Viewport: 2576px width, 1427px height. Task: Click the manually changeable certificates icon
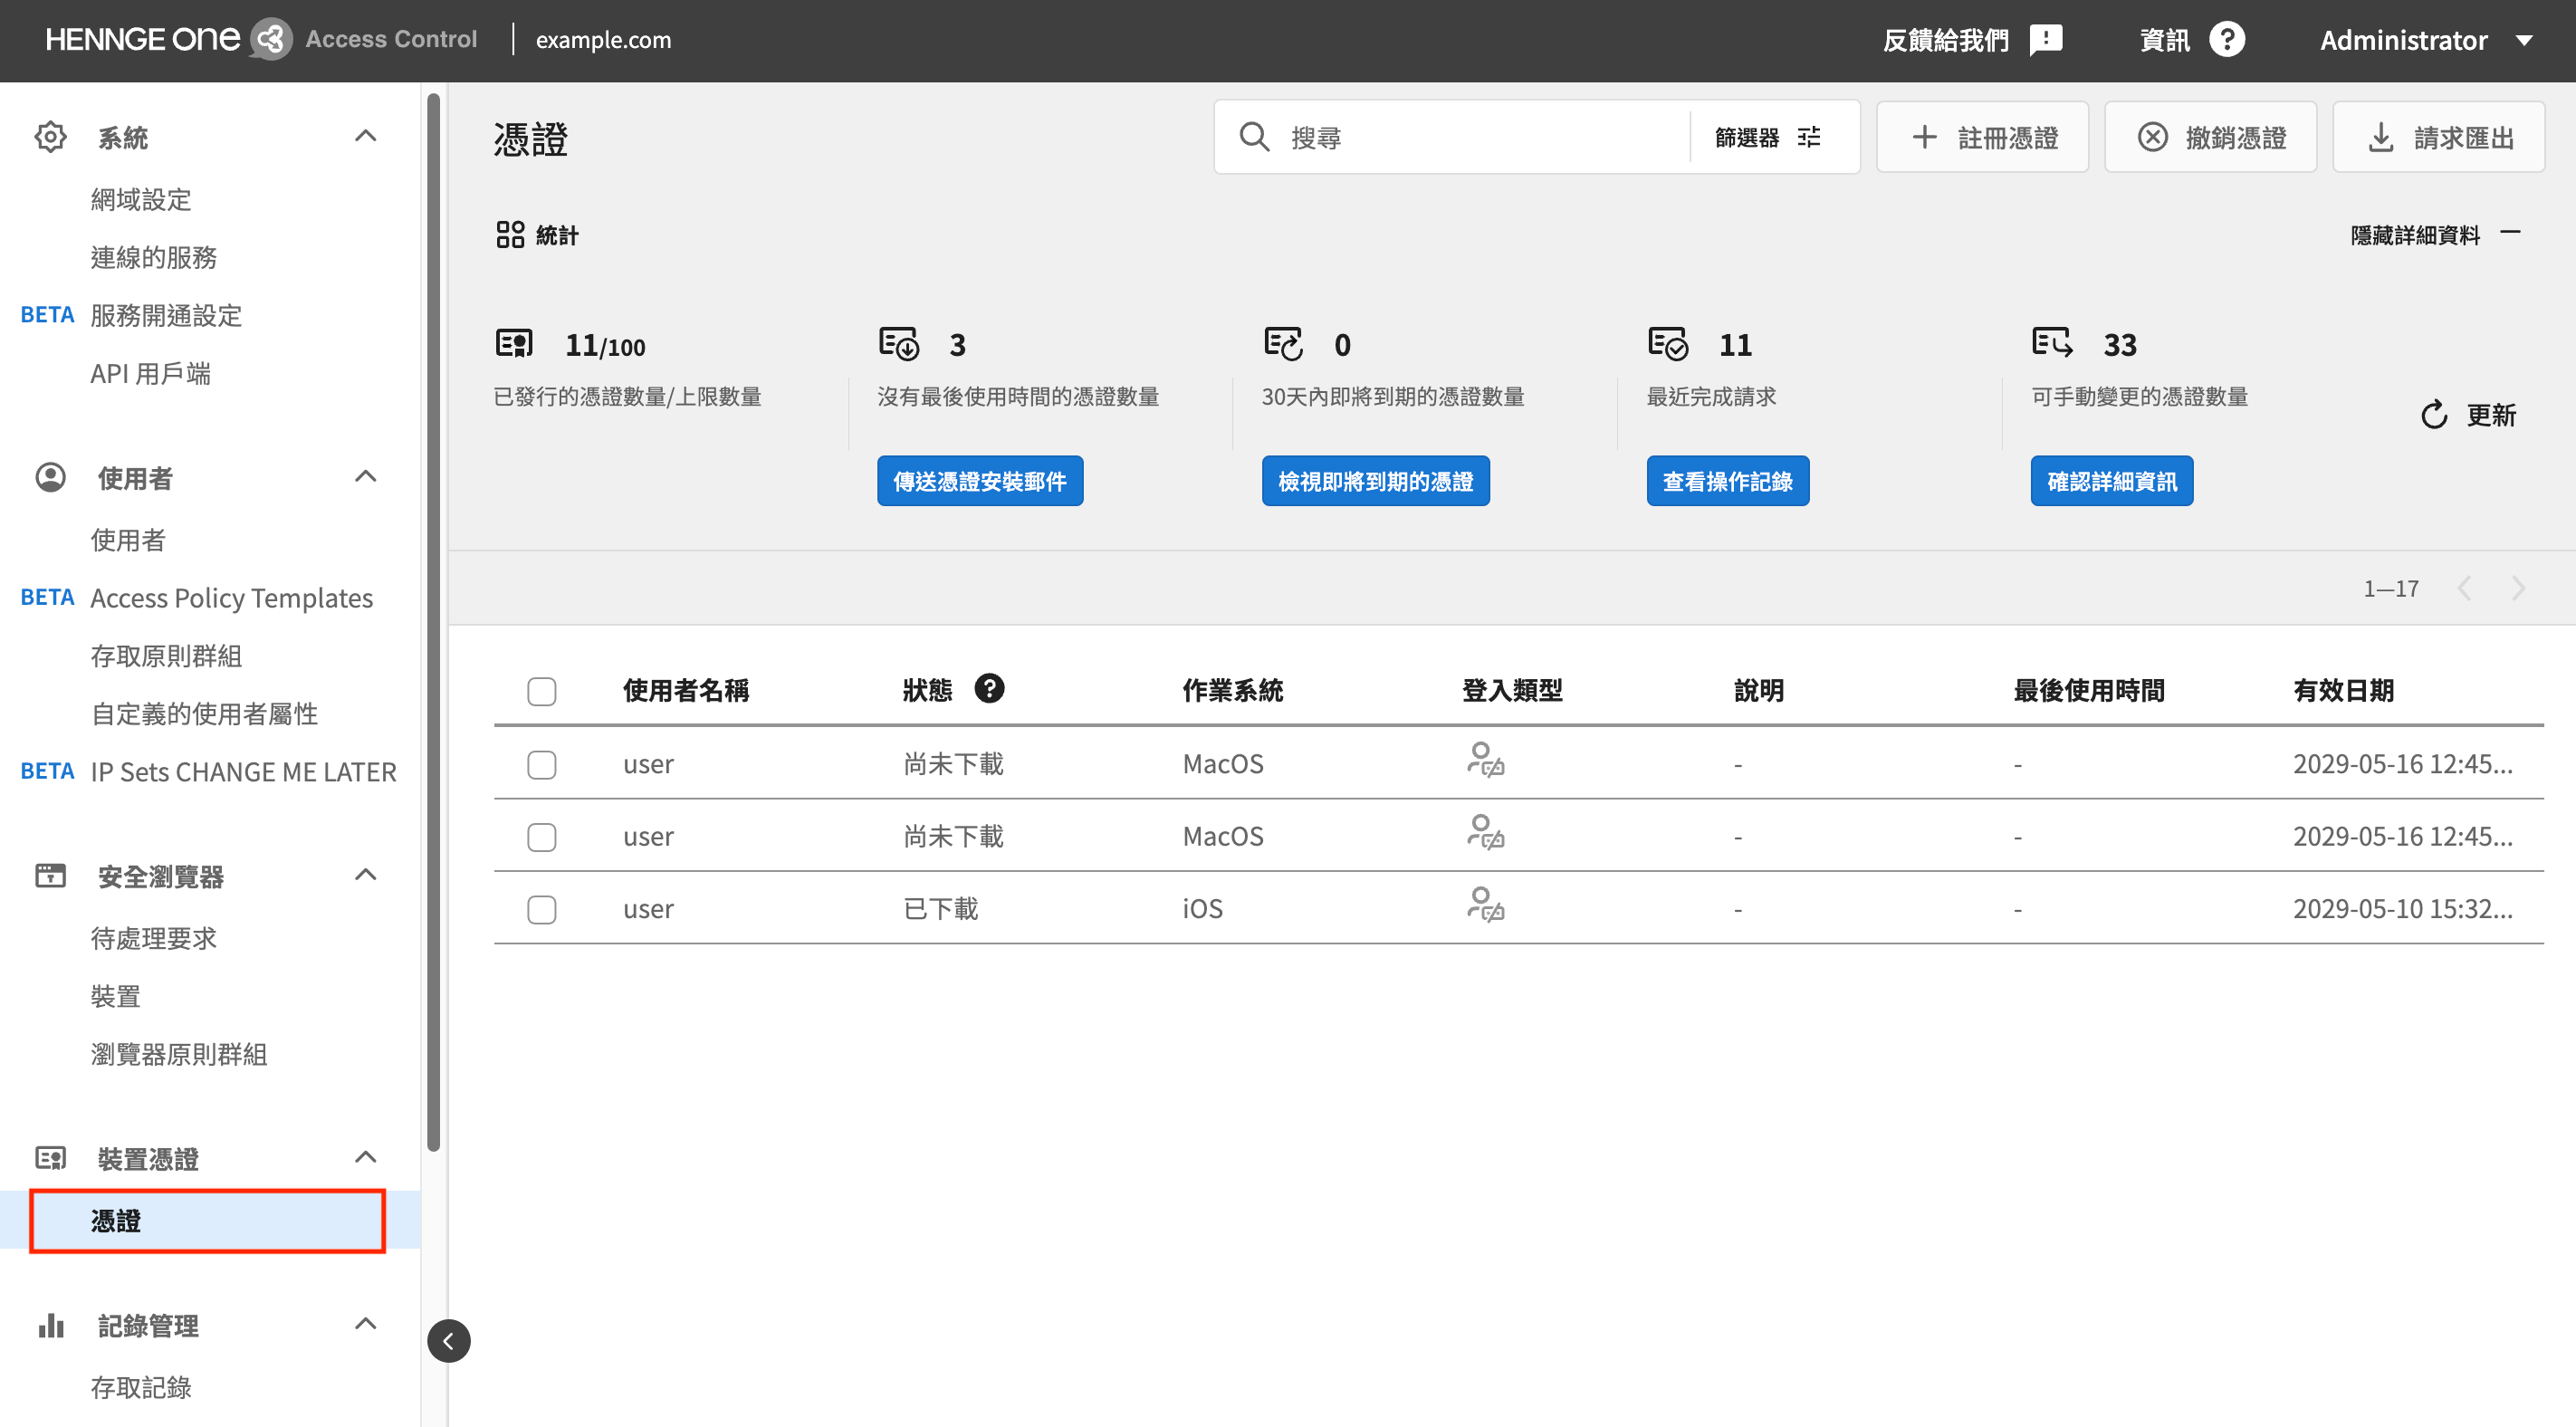coord(2052,343)
